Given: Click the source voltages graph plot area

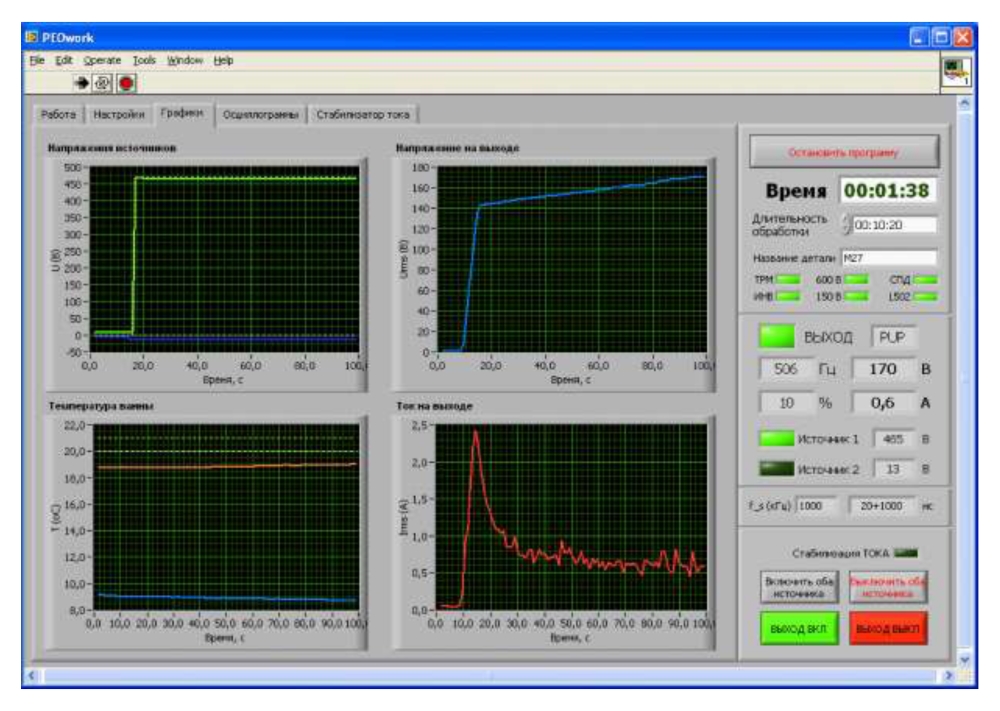Looking at the screenshot, I should click(x=224, y=259).
